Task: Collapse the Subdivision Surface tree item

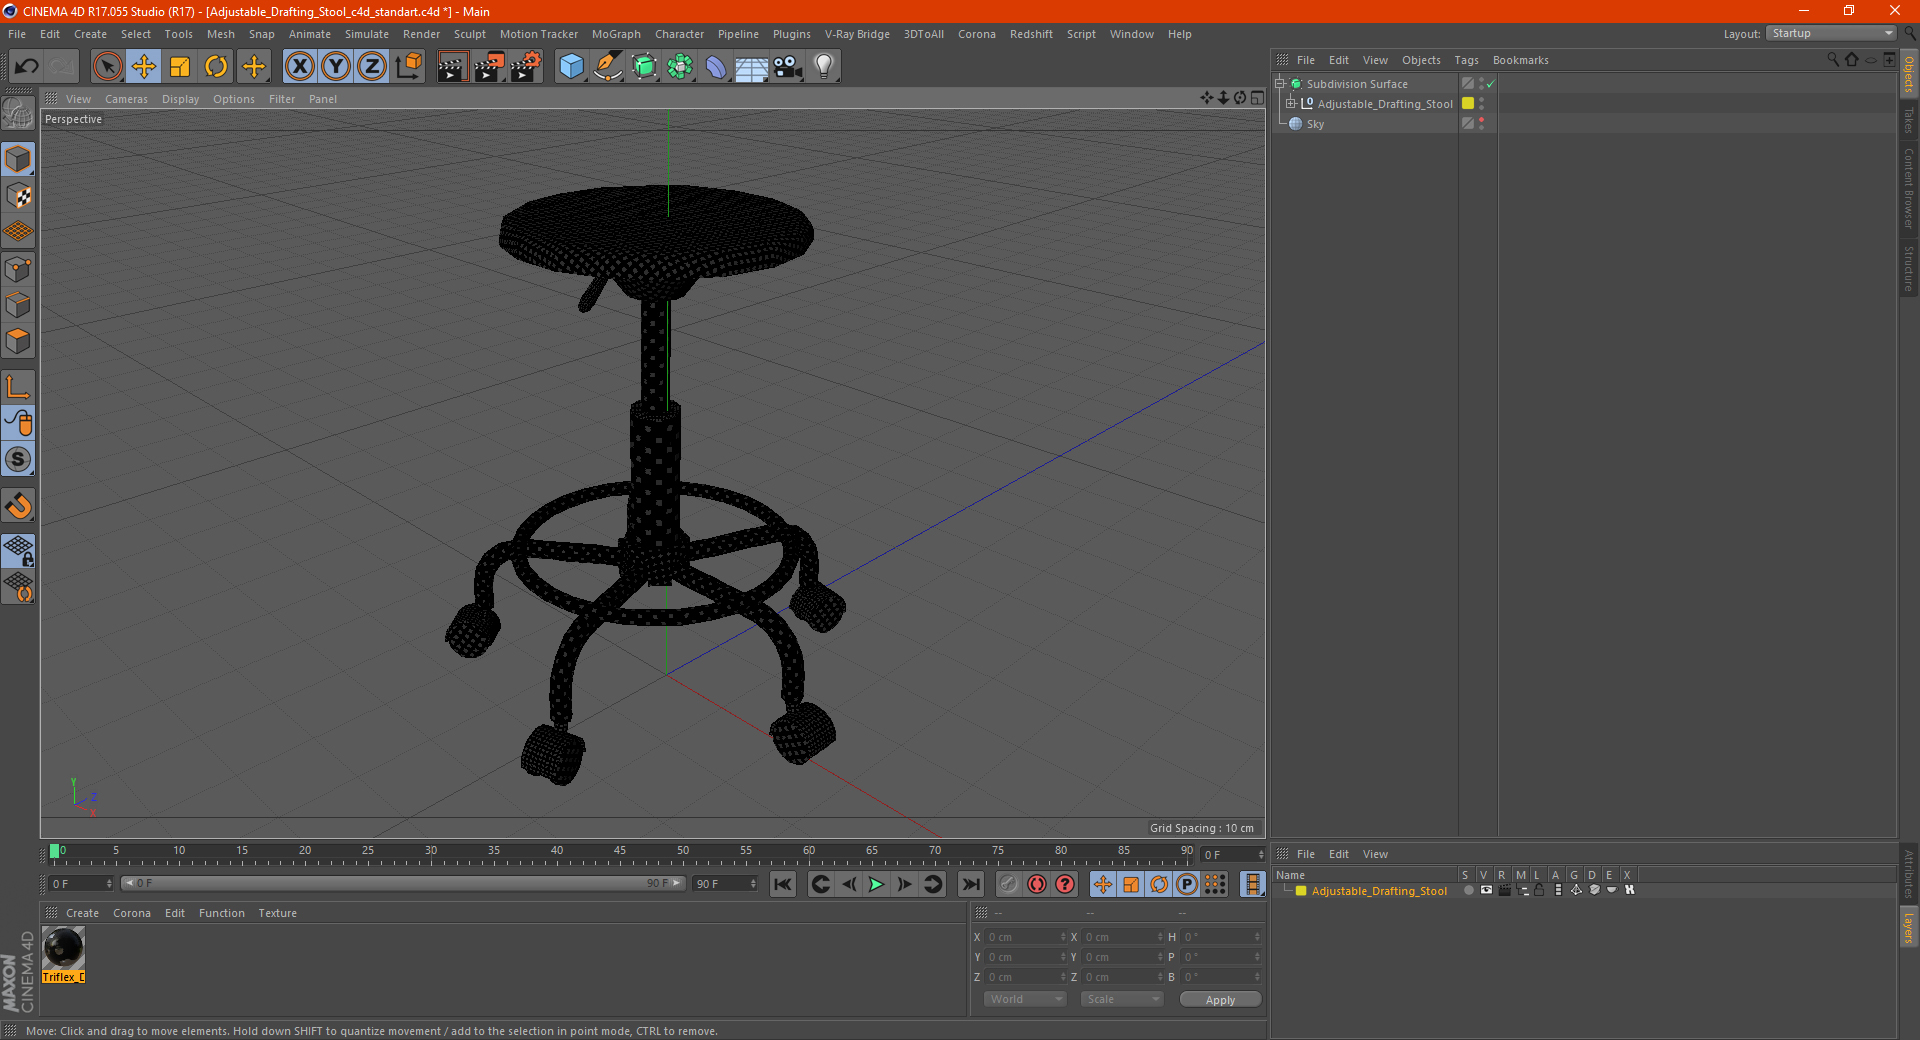Action: click(x=1280, y=84)
